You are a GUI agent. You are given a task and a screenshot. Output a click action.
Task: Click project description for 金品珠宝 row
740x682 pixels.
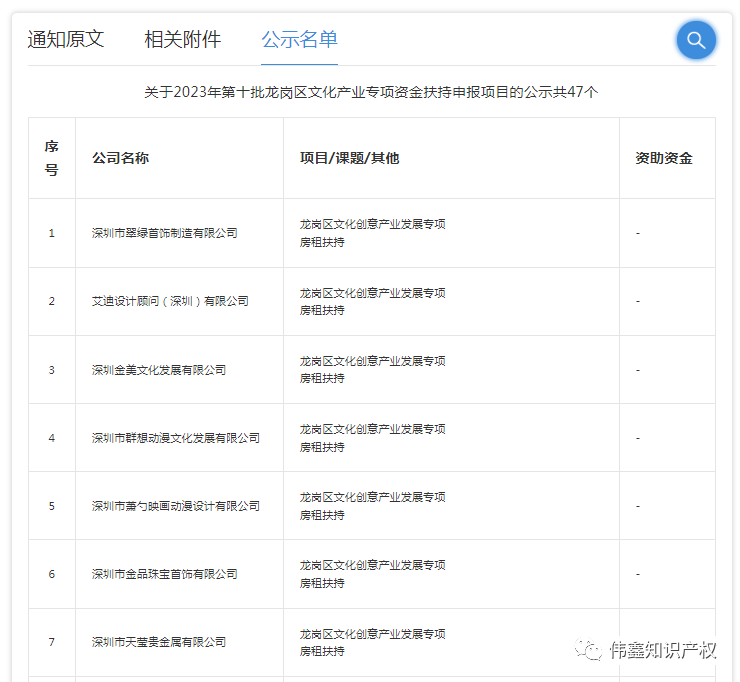[373, 574]
